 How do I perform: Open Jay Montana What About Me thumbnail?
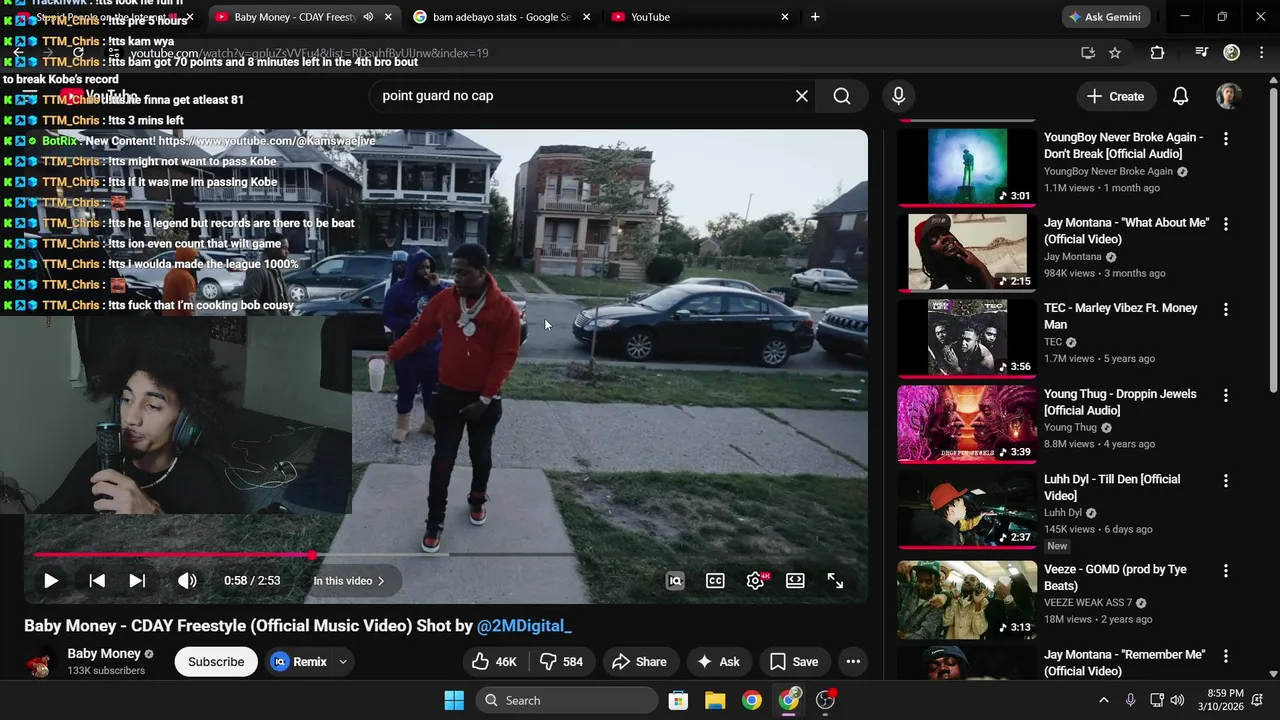pos(967,252)
